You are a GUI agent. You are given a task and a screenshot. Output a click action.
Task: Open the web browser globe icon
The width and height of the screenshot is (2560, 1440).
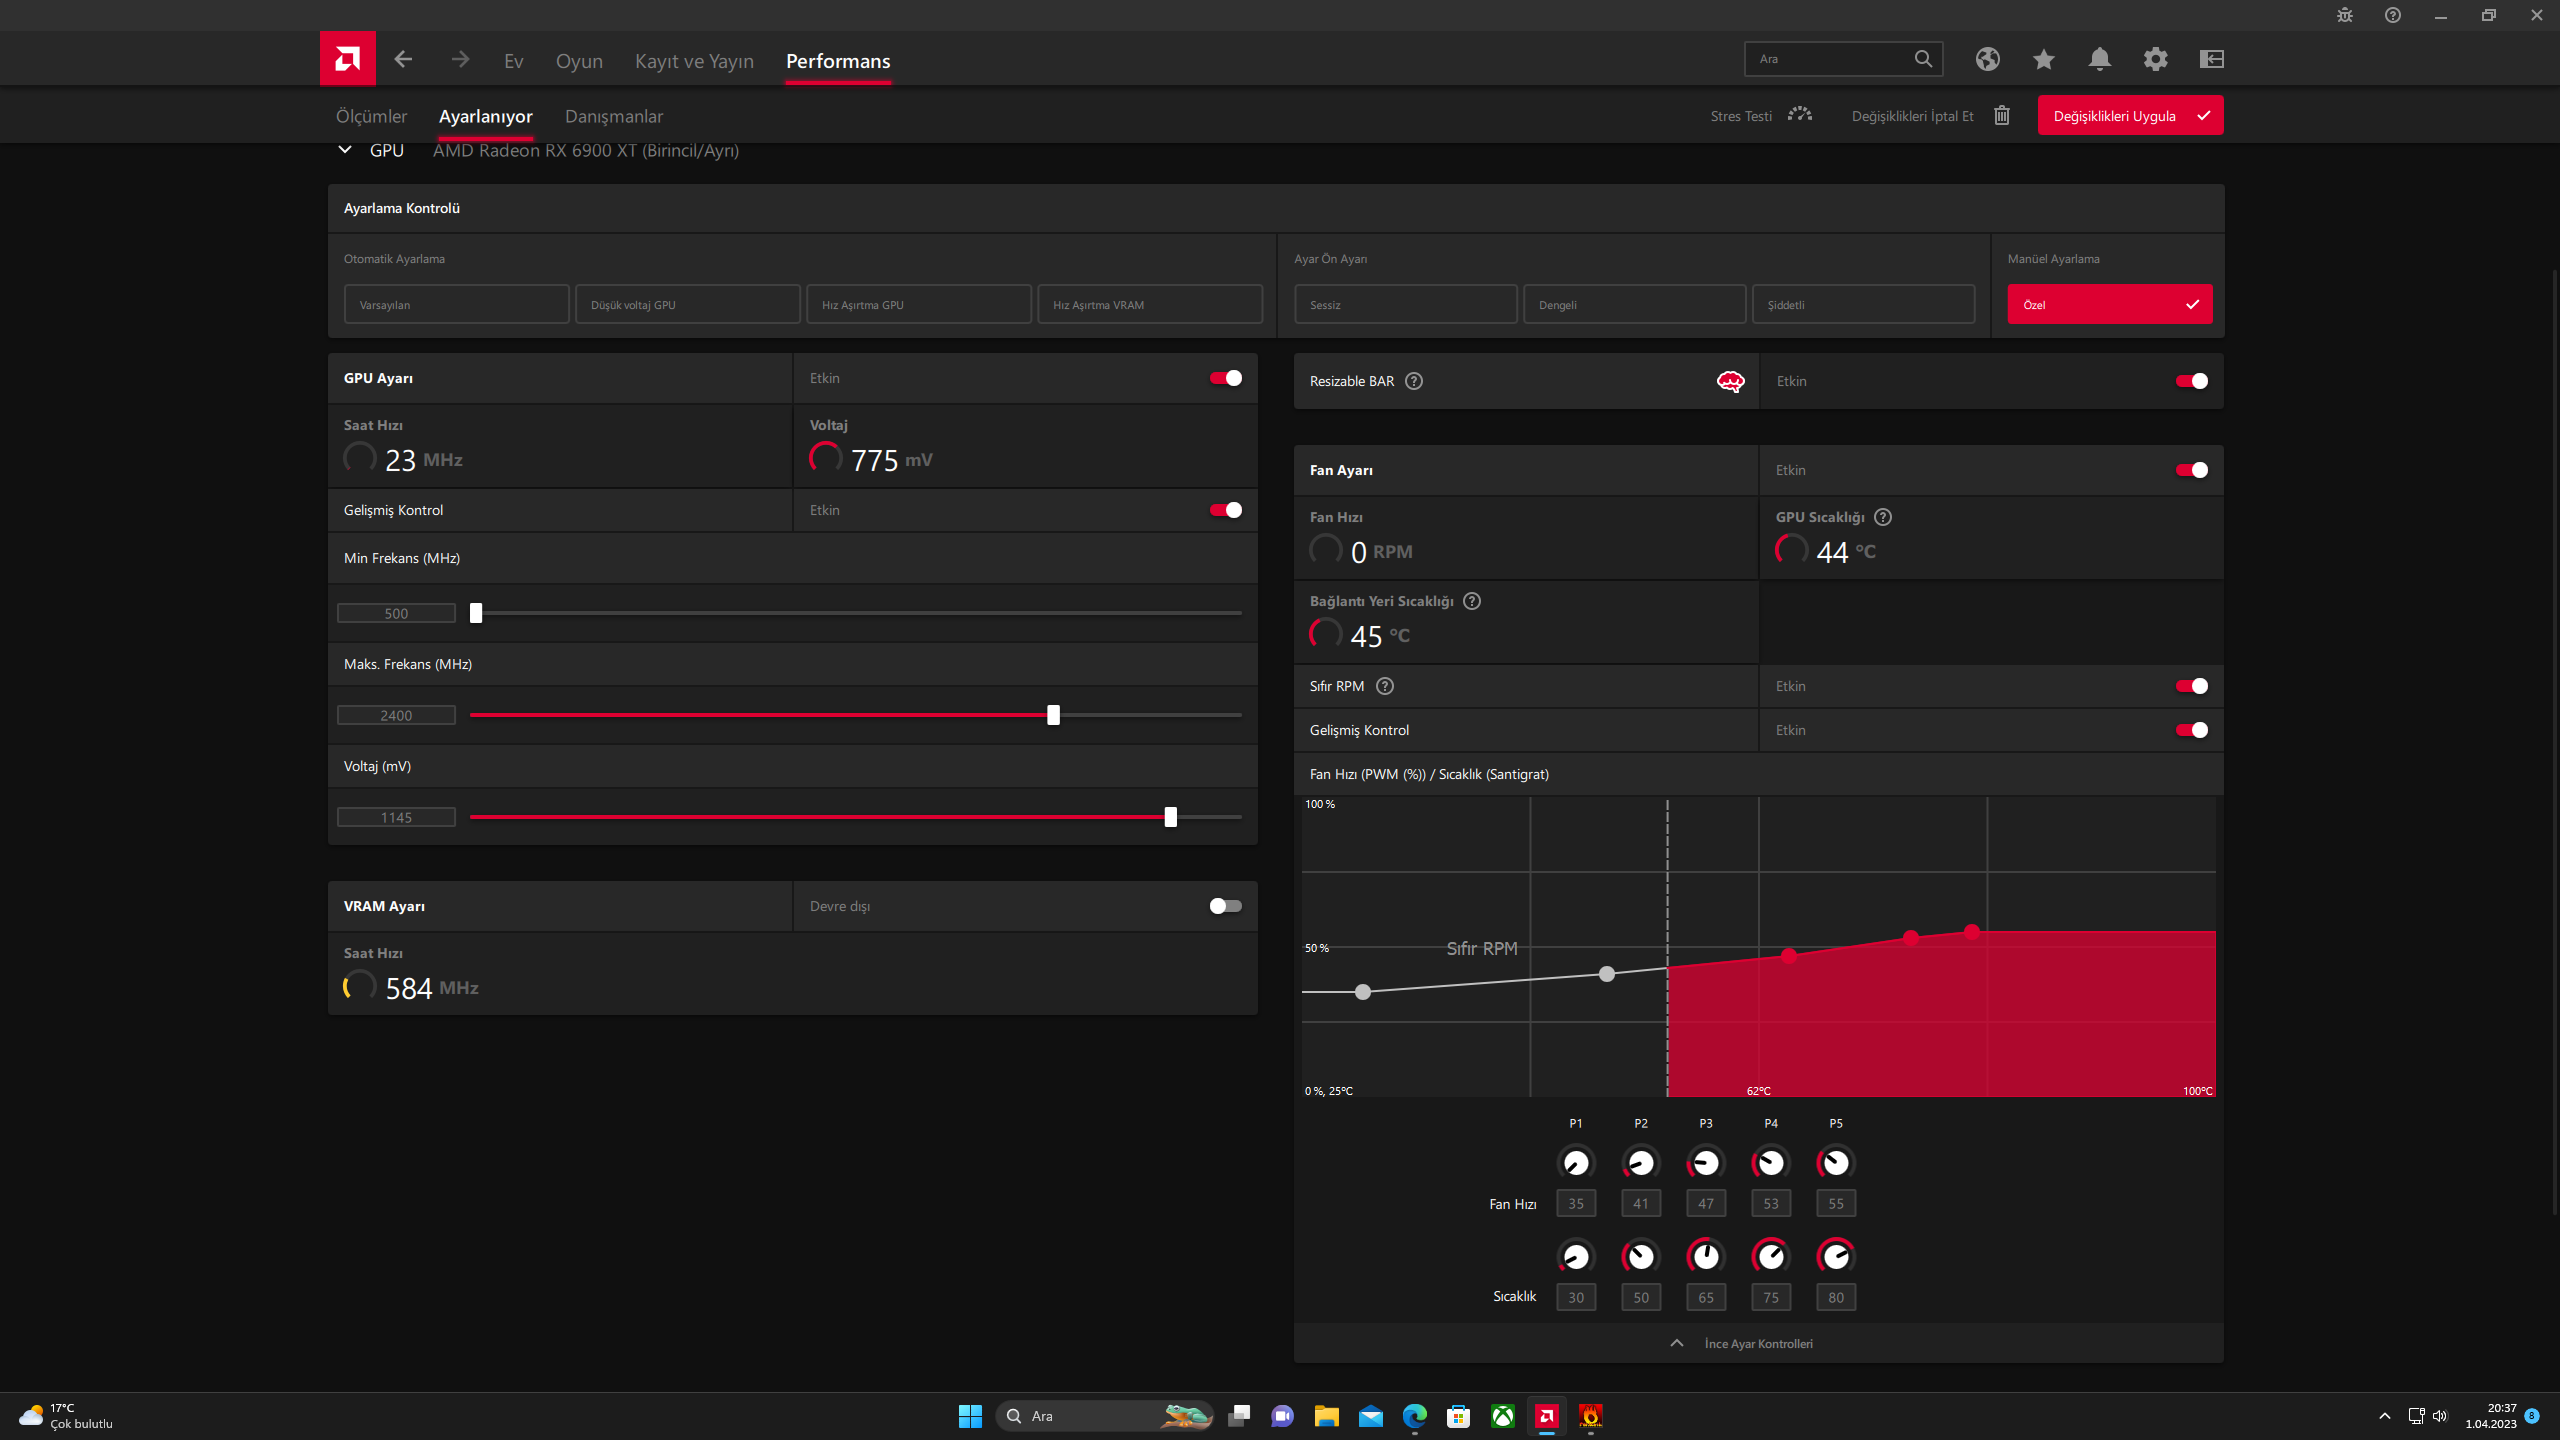1988,59
